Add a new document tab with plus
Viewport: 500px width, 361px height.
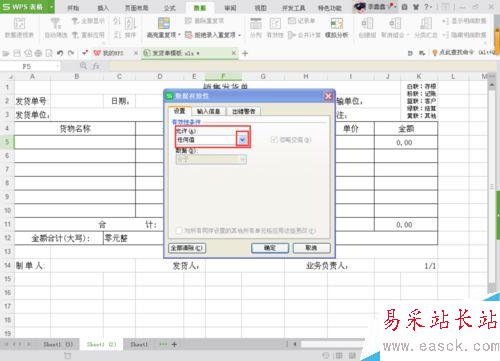click(x=245, y=53)
